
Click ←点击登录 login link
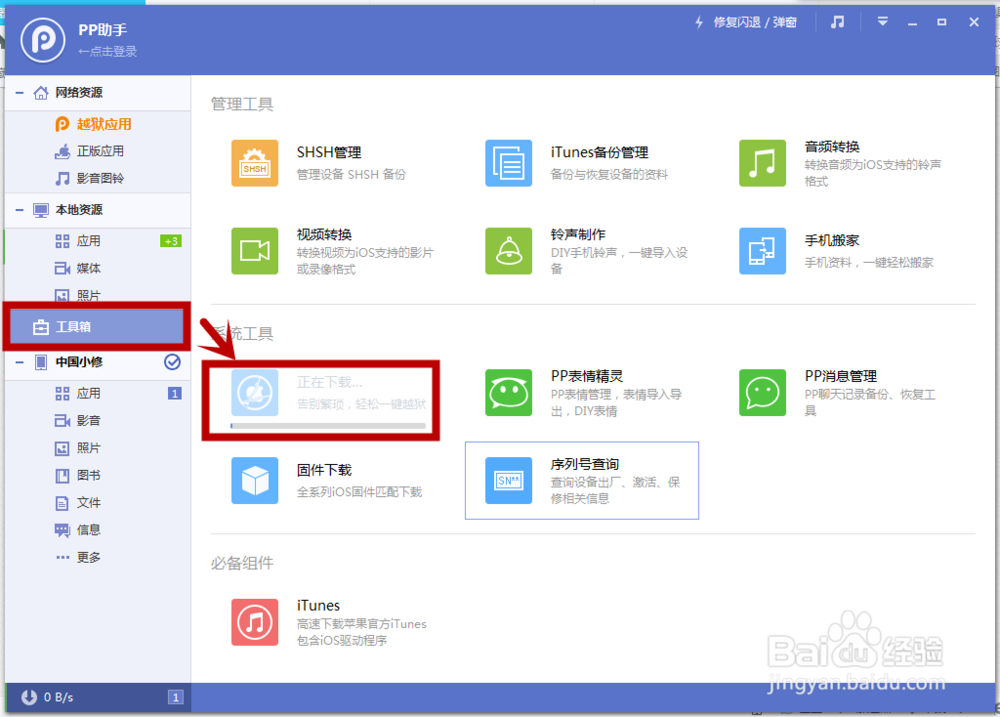[x=107, y=52]
